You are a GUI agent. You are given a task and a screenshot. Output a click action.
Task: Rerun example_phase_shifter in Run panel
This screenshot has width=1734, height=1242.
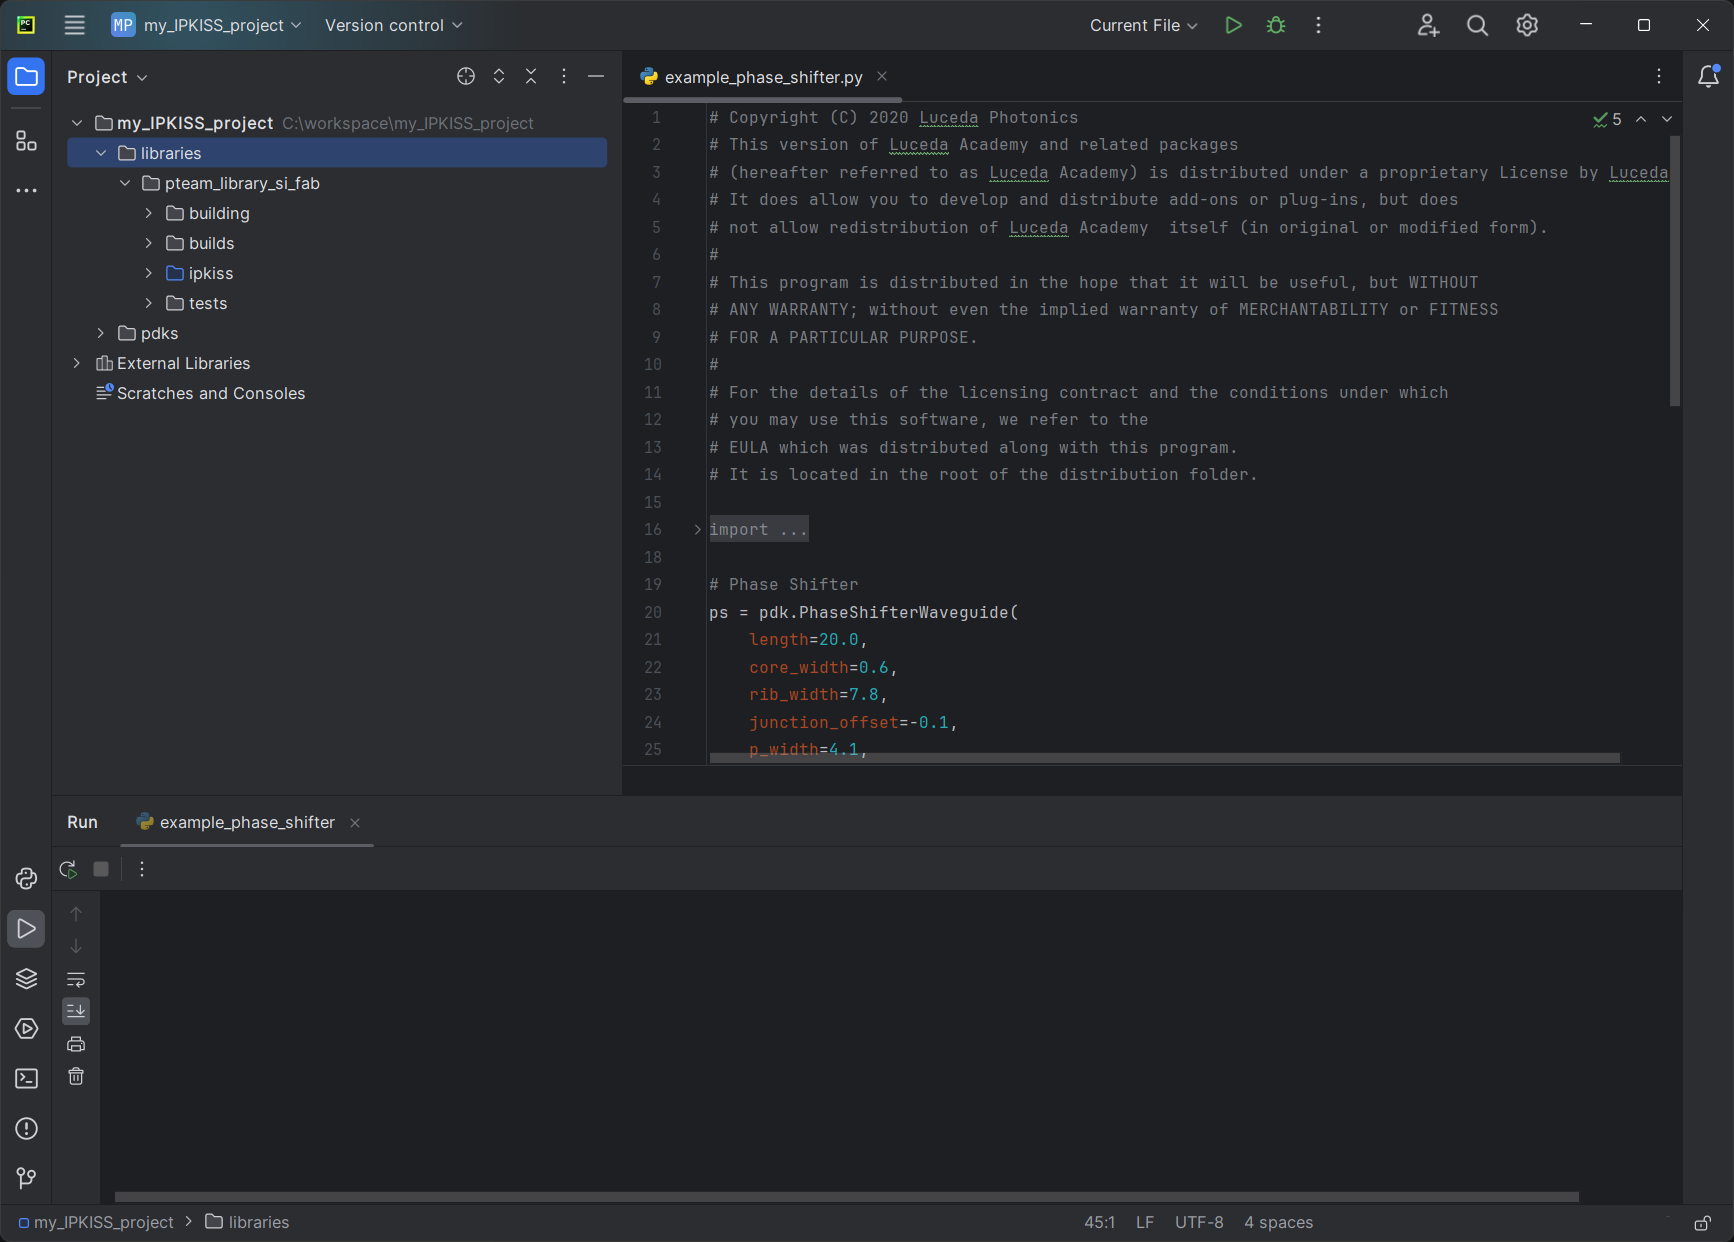coord(68,869)
